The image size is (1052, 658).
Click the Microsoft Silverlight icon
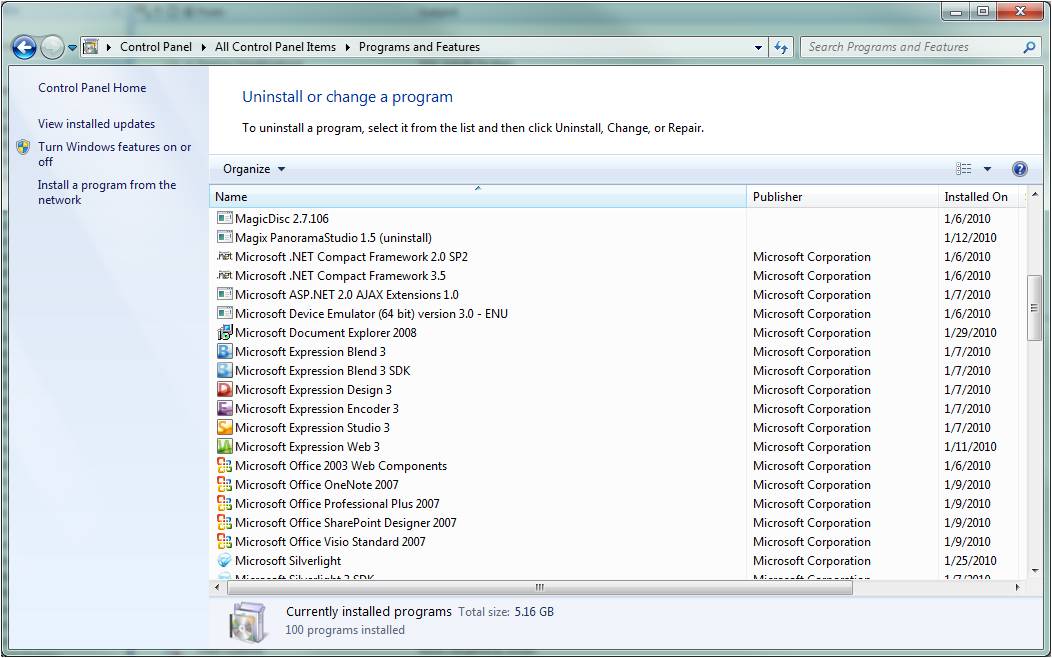(x=225, y=561)
